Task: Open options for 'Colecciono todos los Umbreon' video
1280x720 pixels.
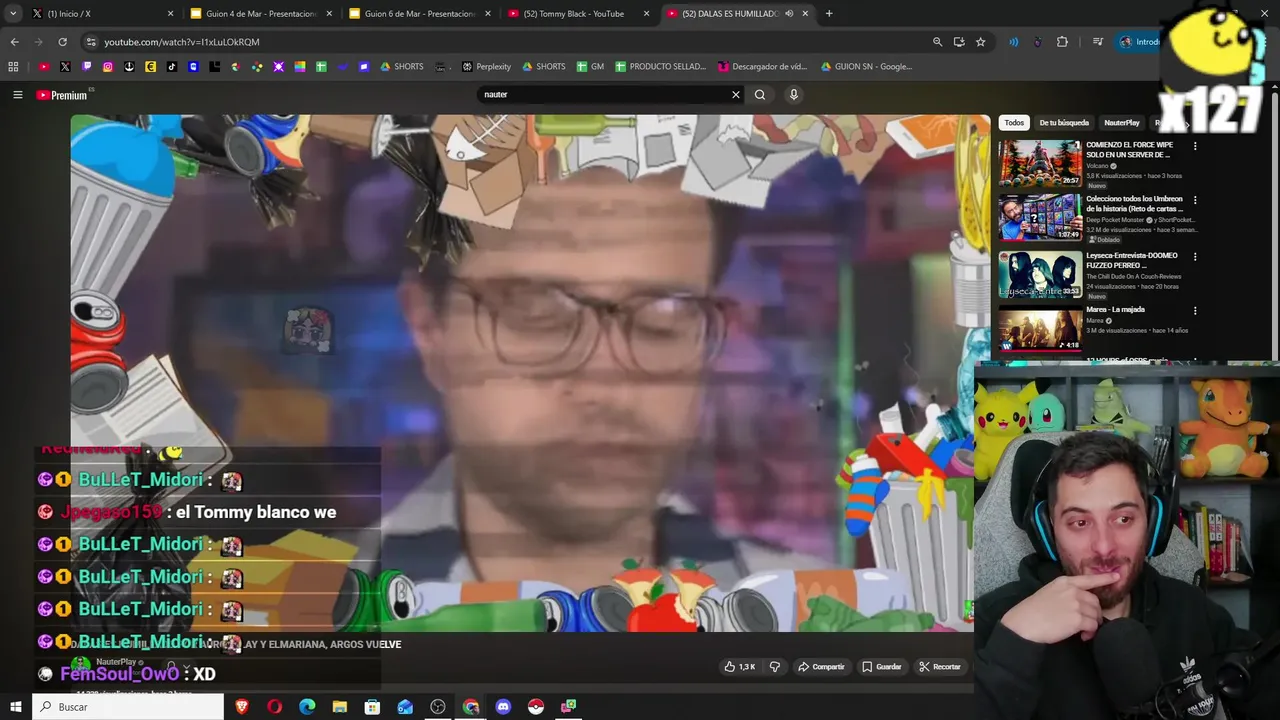Action: (1195, 200)
